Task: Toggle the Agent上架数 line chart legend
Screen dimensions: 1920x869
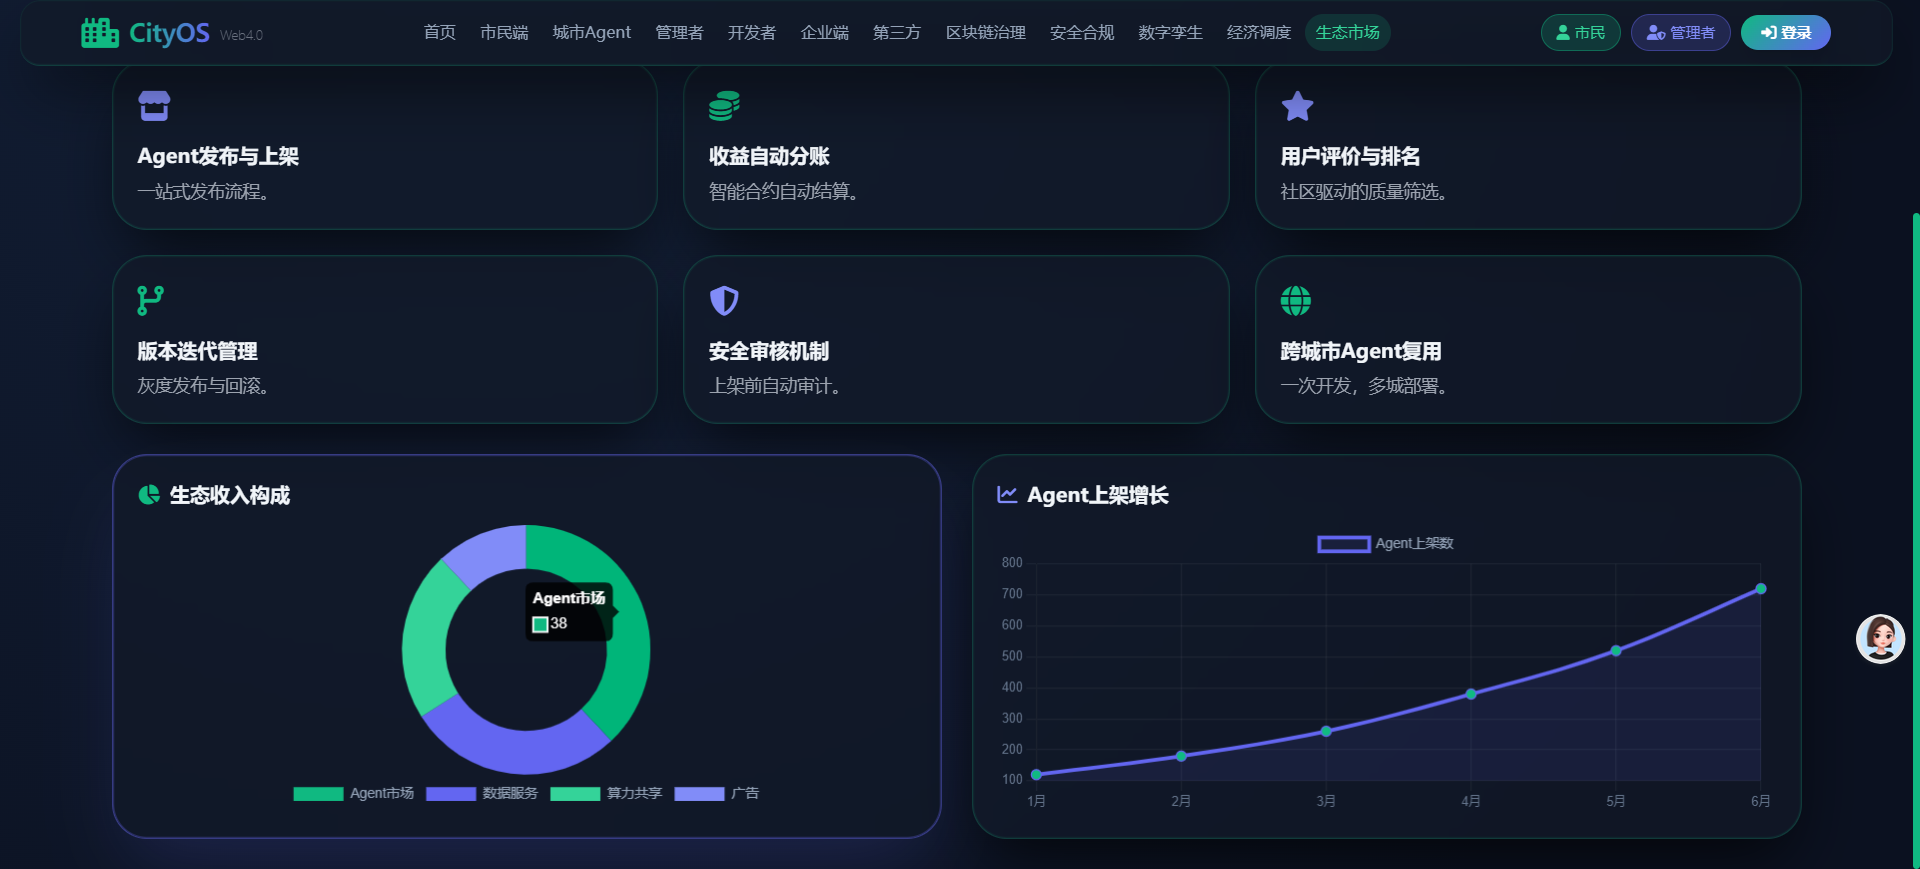Action: click(1385, 544)
